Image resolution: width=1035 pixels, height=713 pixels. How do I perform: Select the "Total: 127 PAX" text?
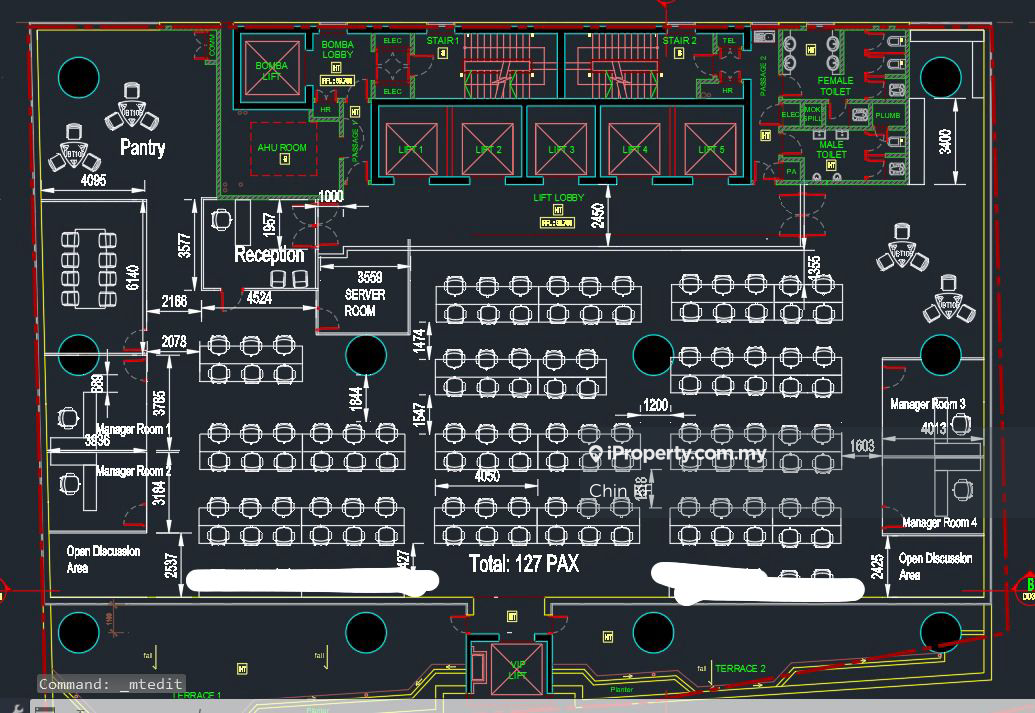click(524, 564)
